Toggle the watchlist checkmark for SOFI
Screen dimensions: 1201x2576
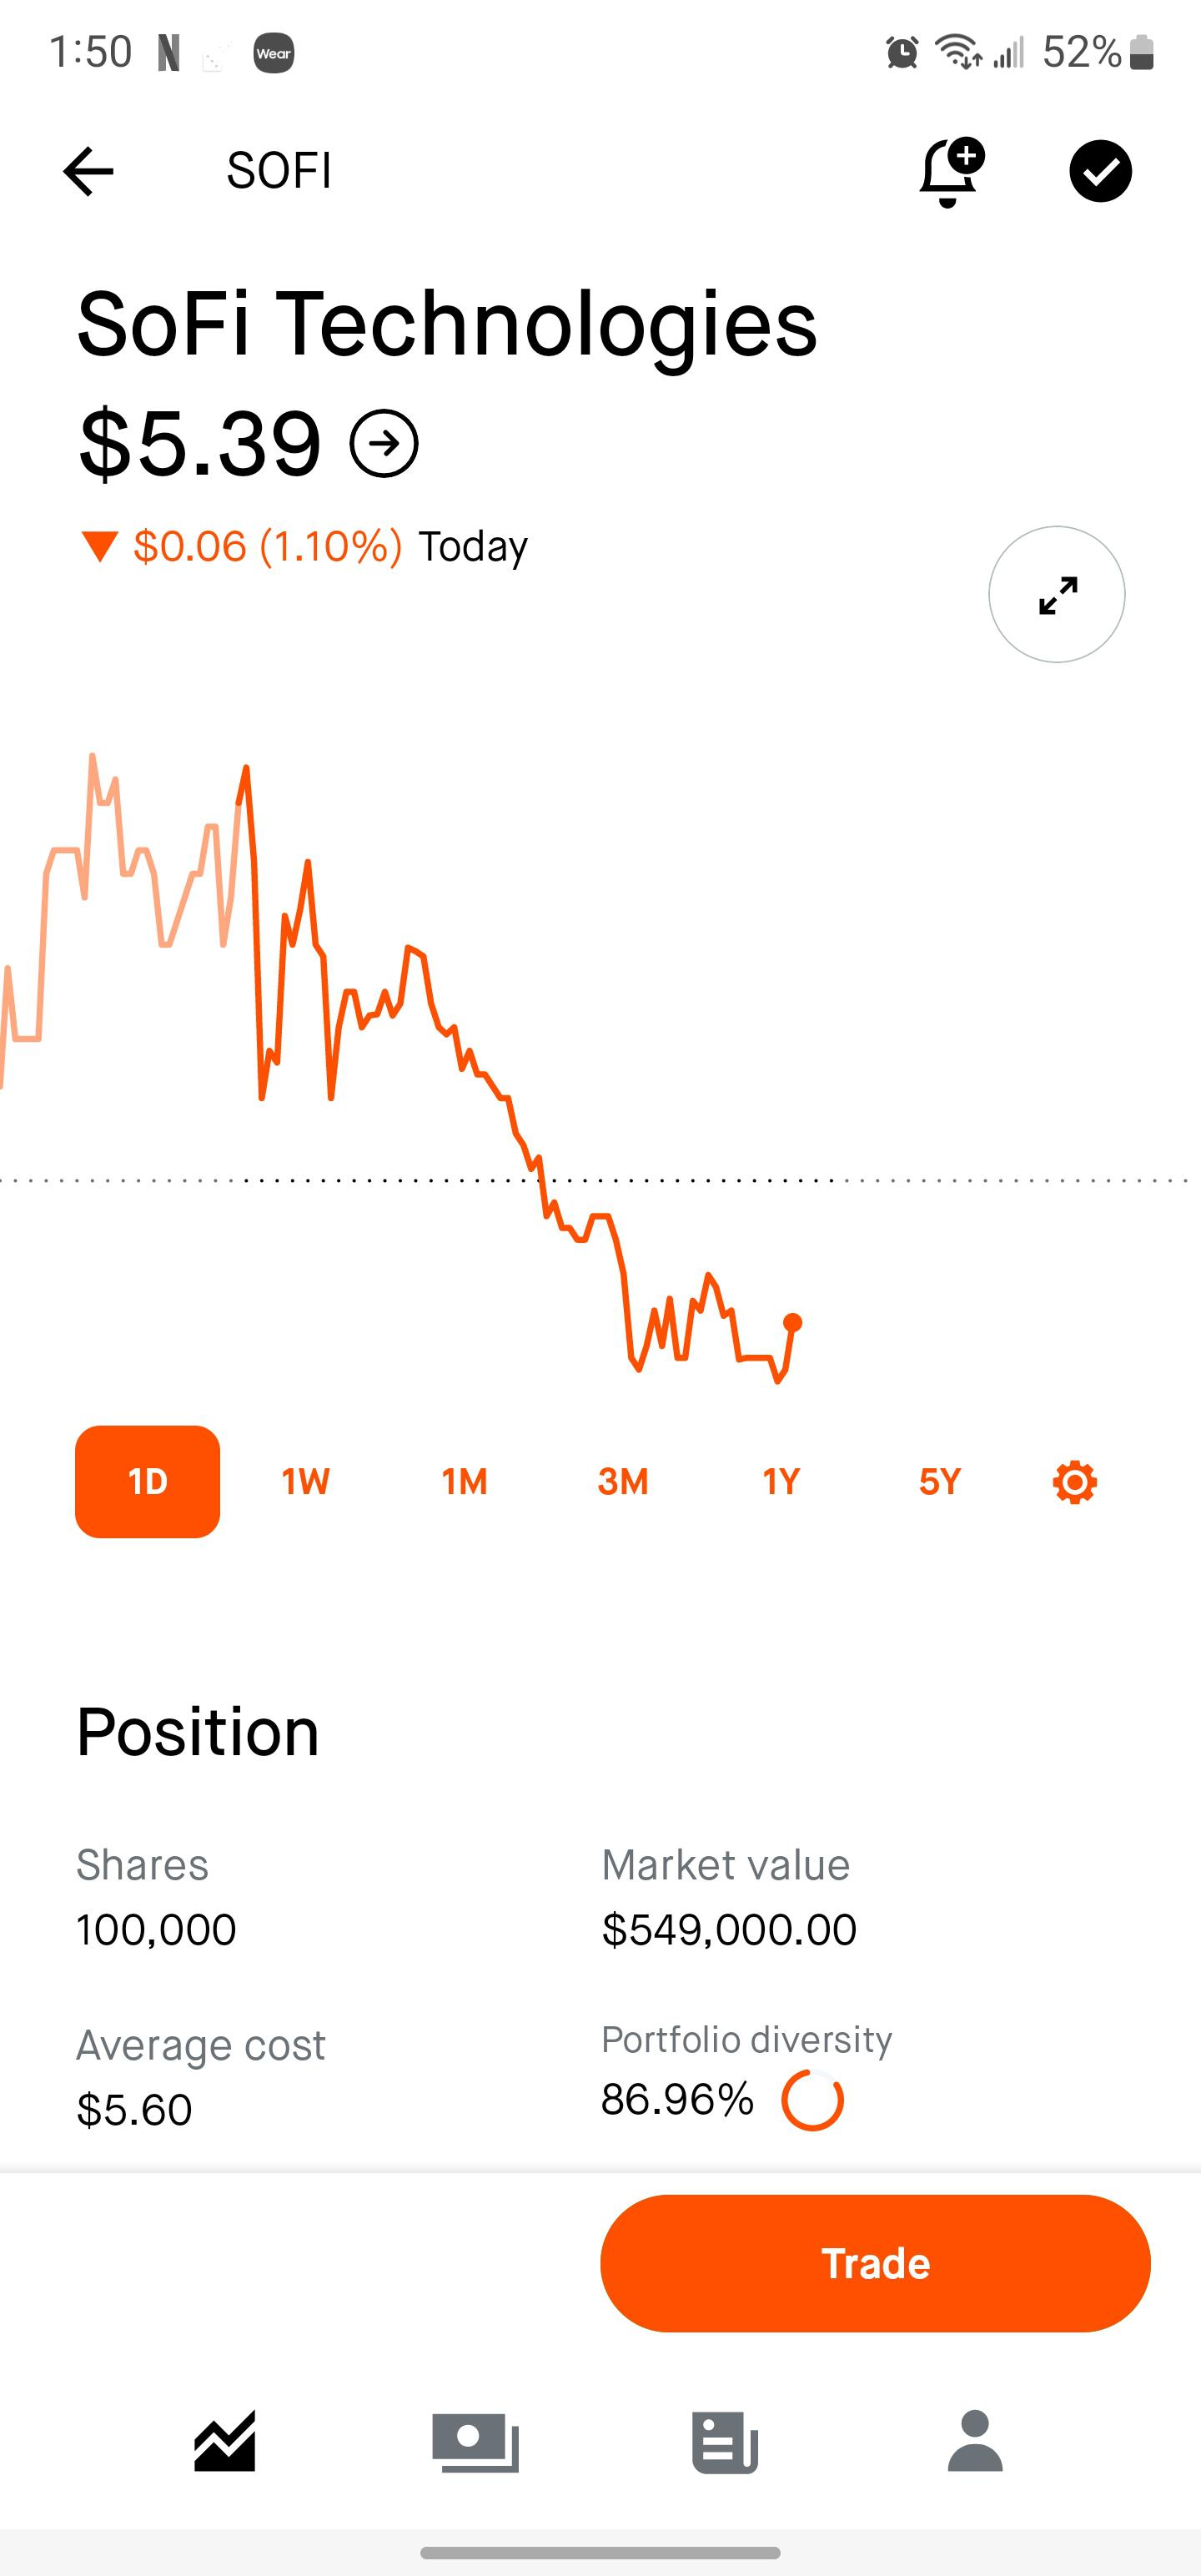(1100, 171)
